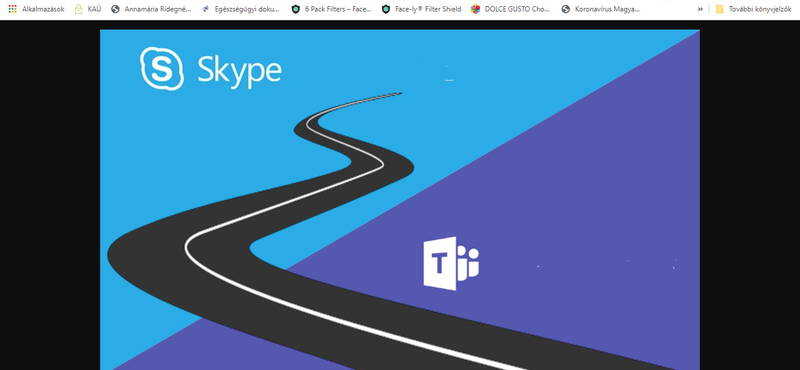Open the 6 Pack Filters bookmark
The width and height of the screenshot is (800, 370).
(331, 9)
